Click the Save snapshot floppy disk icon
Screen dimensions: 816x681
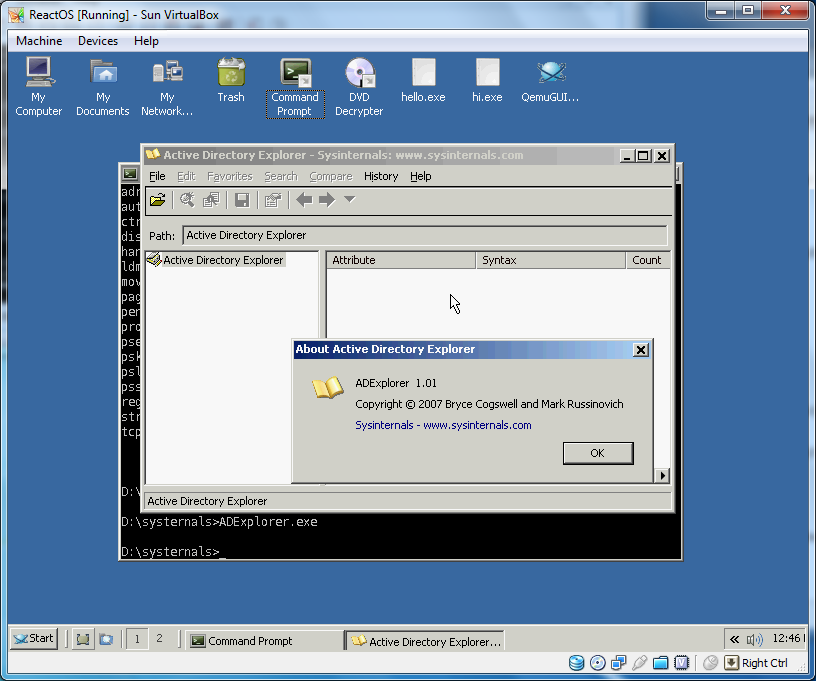[x=242, y=200]
